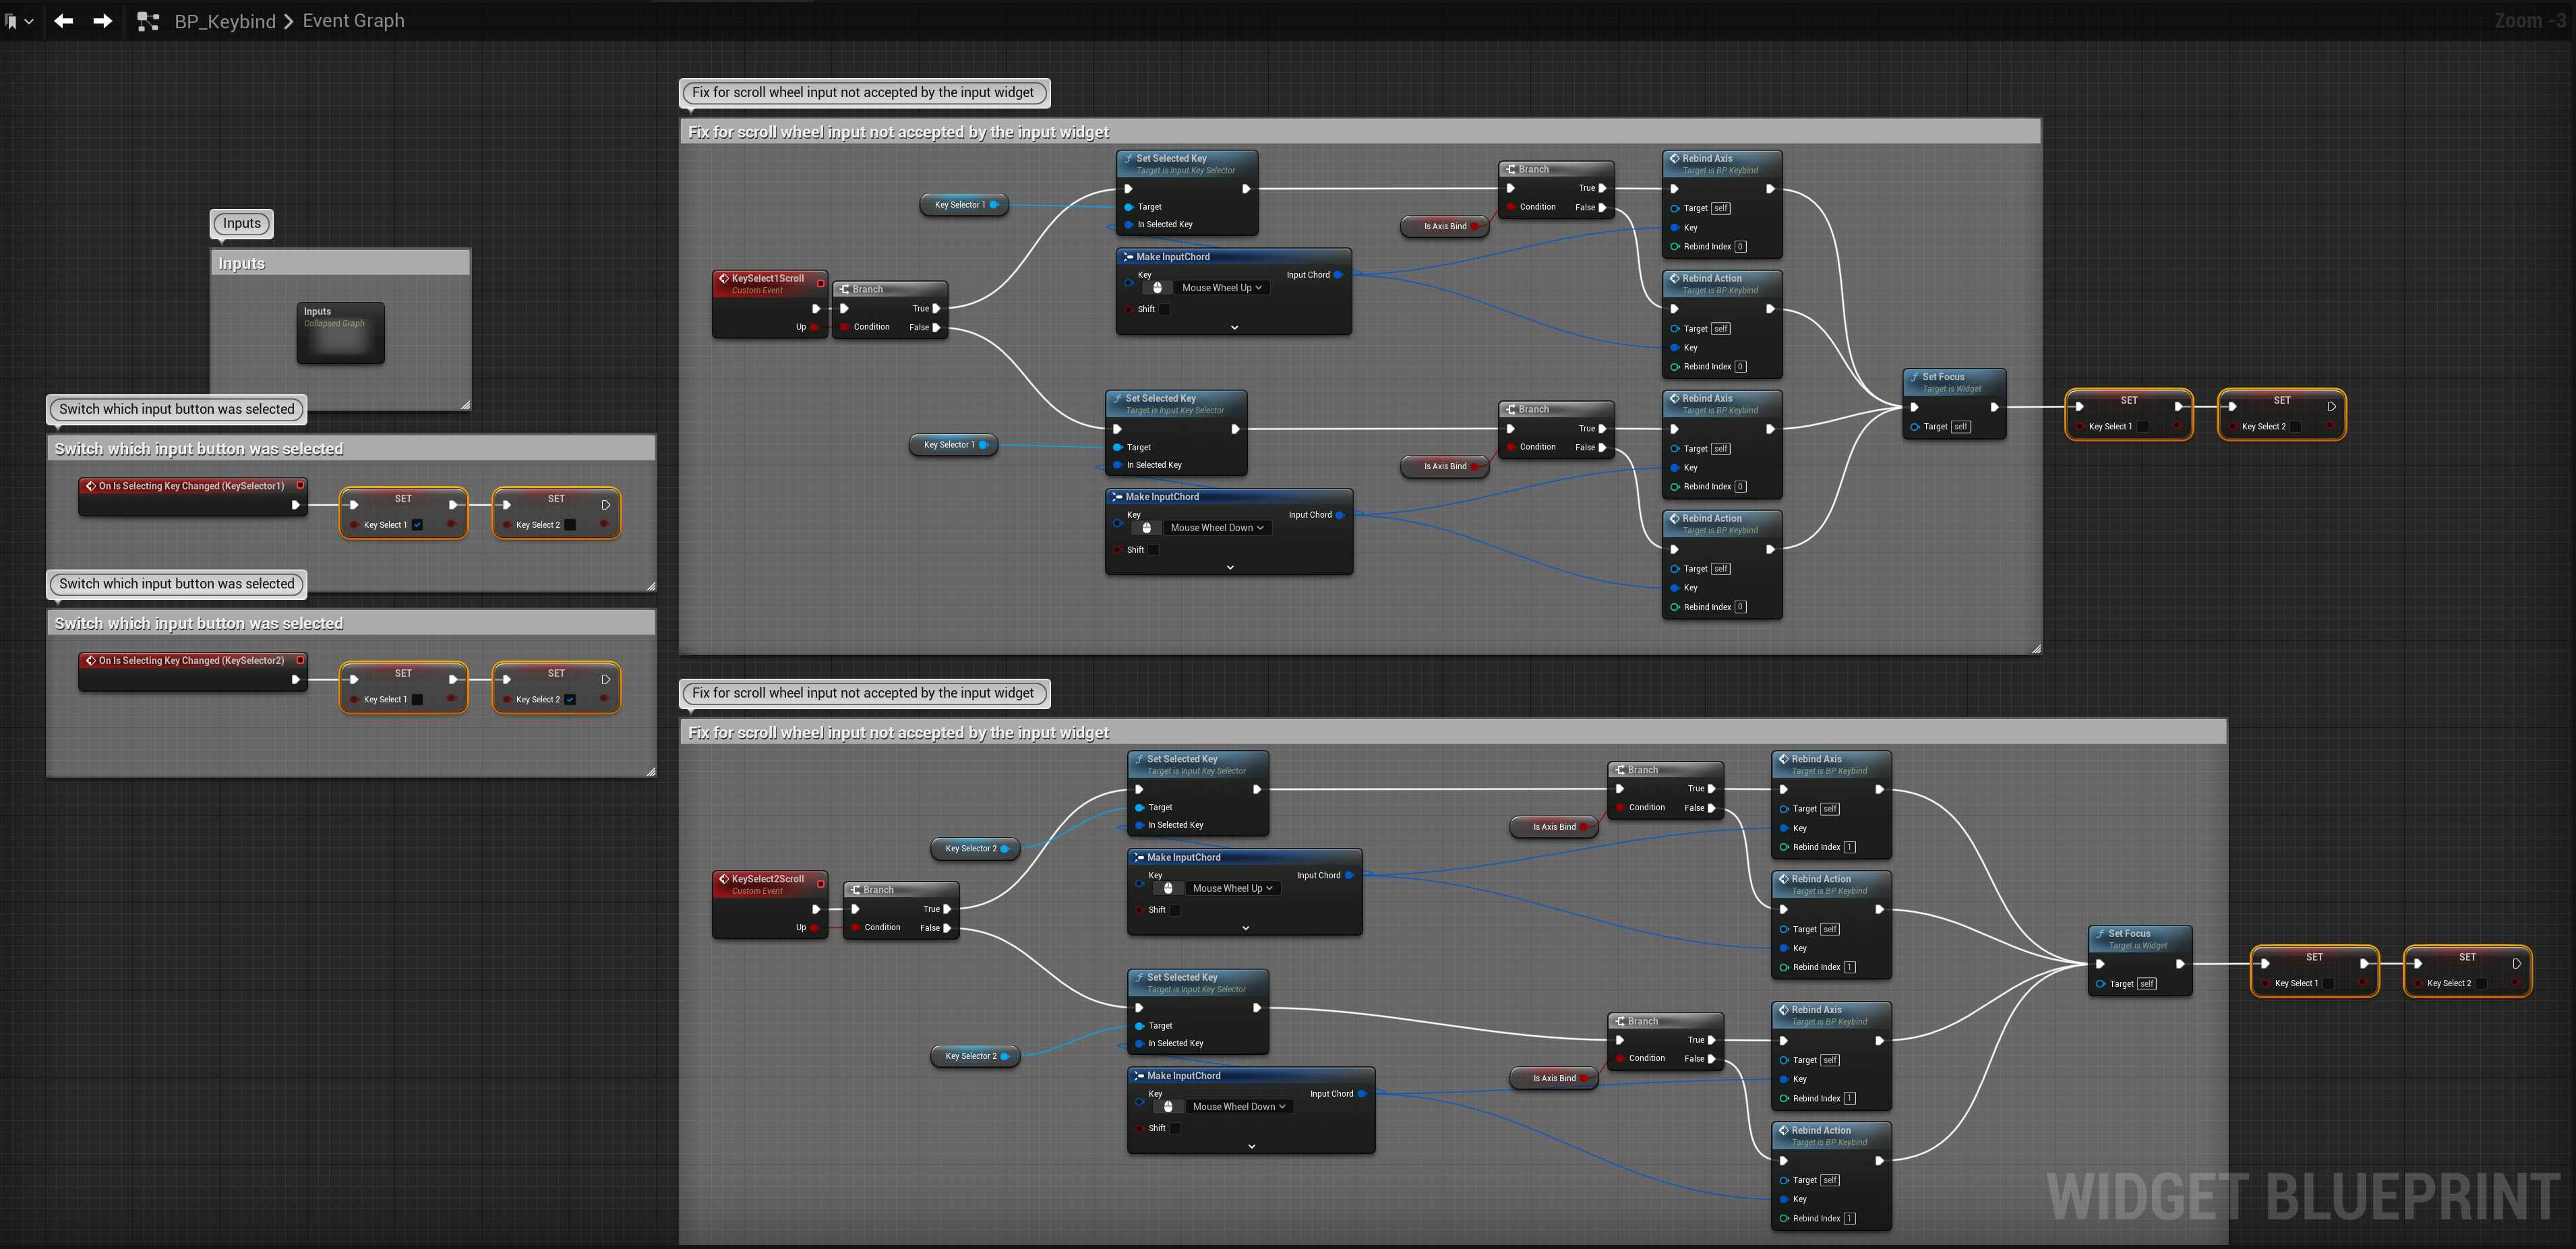The height and width of the screenshot is (1249, 2576).
Task: Click BP_Keybind in the breadcrumb
Action: [x=225, y=21]
